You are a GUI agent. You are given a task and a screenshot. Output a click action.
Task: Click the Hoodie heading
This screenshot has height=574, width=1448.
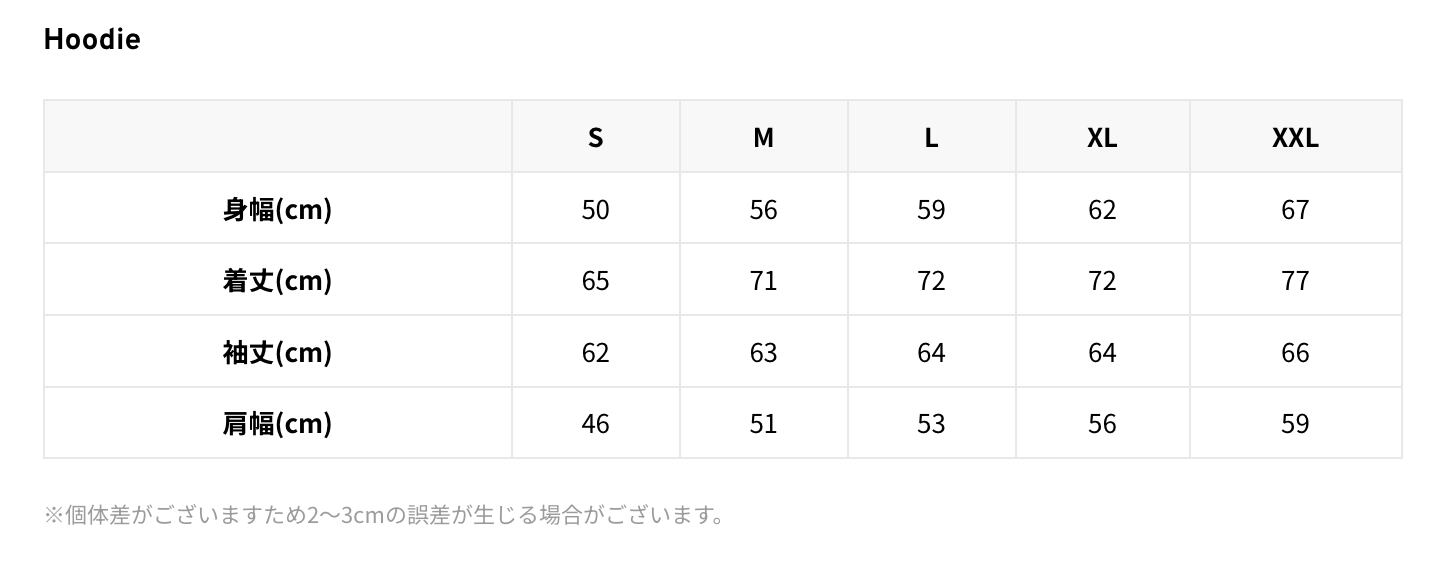(x=92, y=39)
